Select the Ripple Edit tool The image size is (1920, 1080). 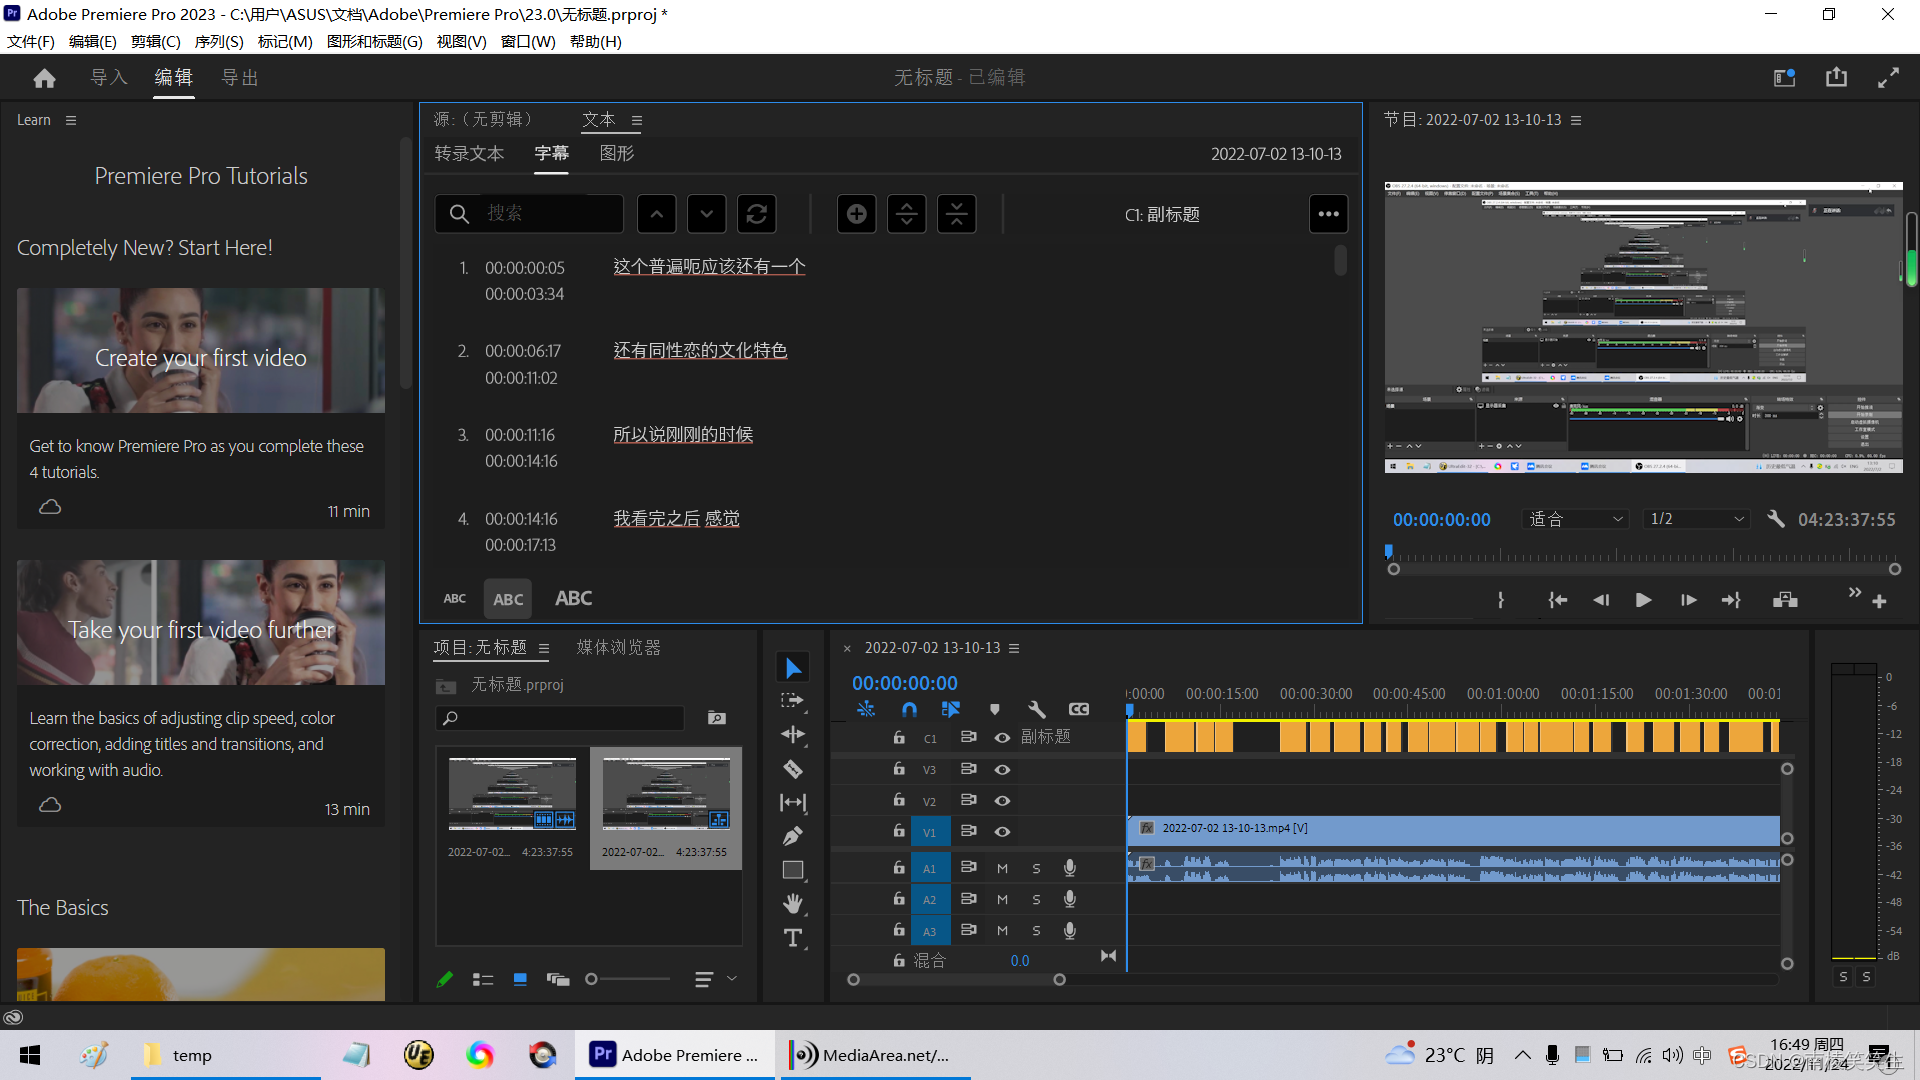(793, 735)
